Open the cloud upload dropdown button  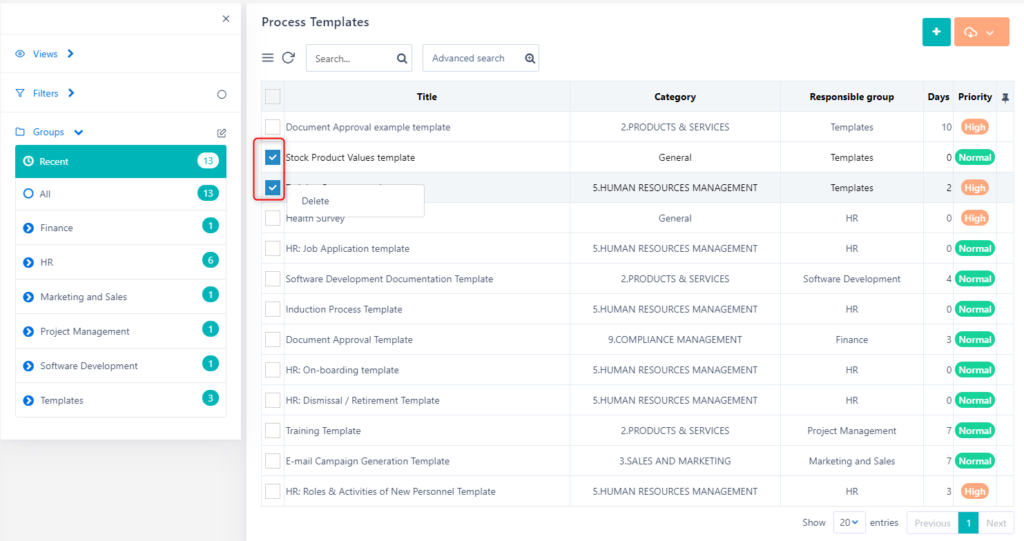click(x=982, y=32)
